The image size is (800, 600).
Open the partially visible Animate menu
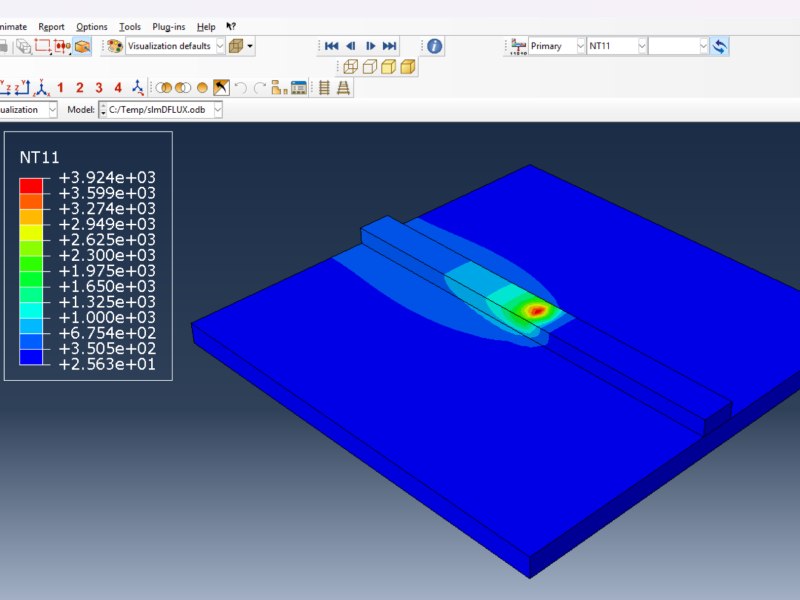coord(13,27)
